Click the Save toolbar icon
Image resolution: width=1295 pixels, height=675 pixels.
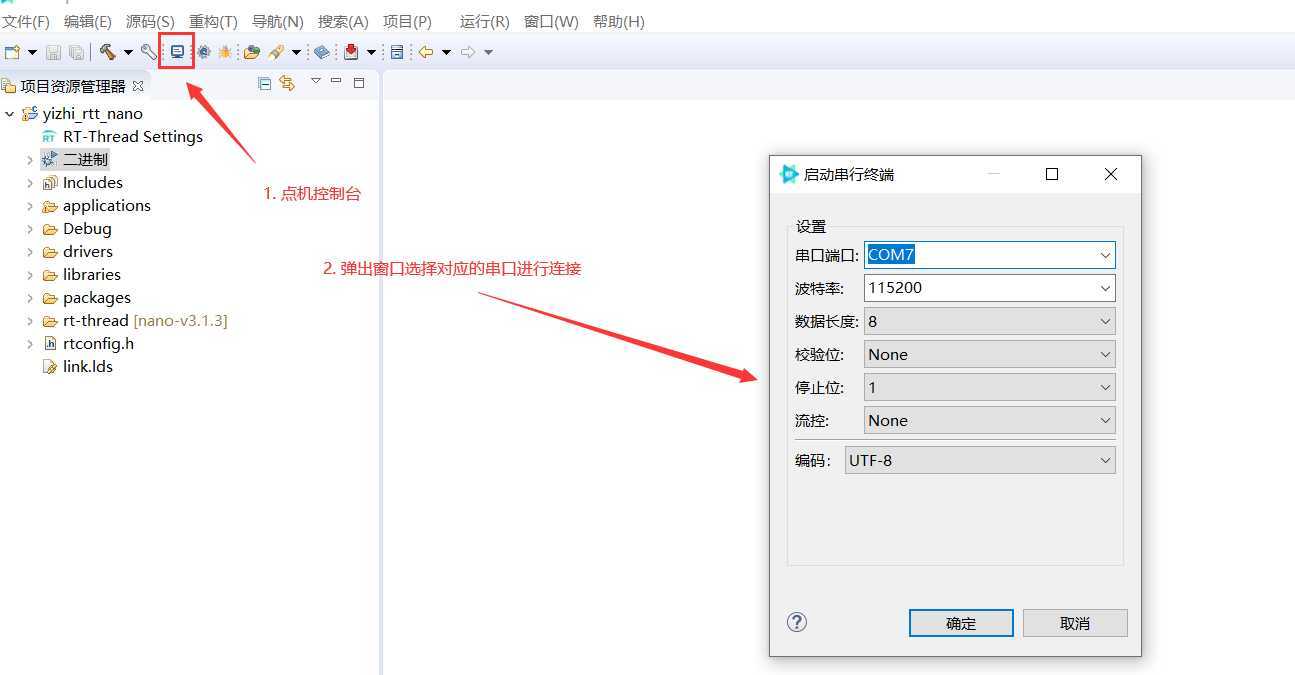pos(54,52)
